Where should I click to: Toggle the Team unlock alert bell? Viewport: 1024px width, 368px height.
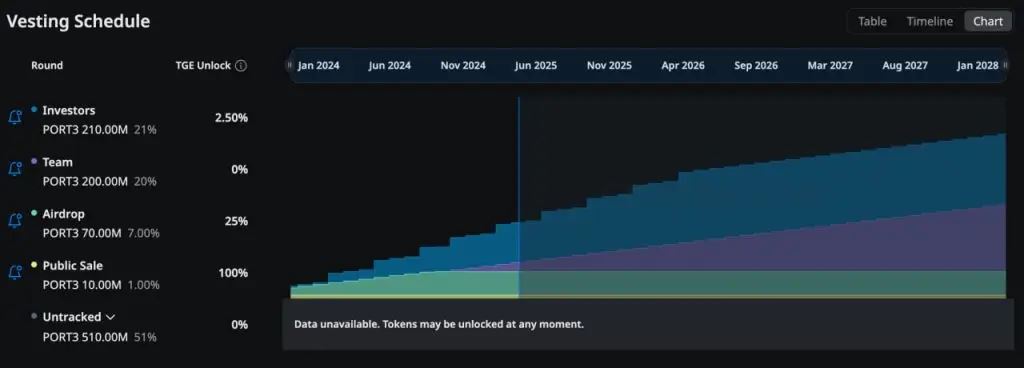[14, 169]
